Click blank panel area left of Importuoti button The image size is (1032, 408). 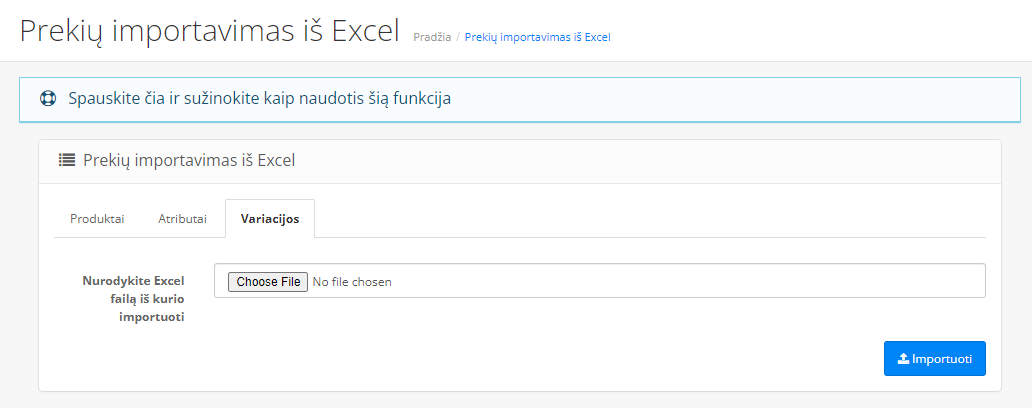461,359
